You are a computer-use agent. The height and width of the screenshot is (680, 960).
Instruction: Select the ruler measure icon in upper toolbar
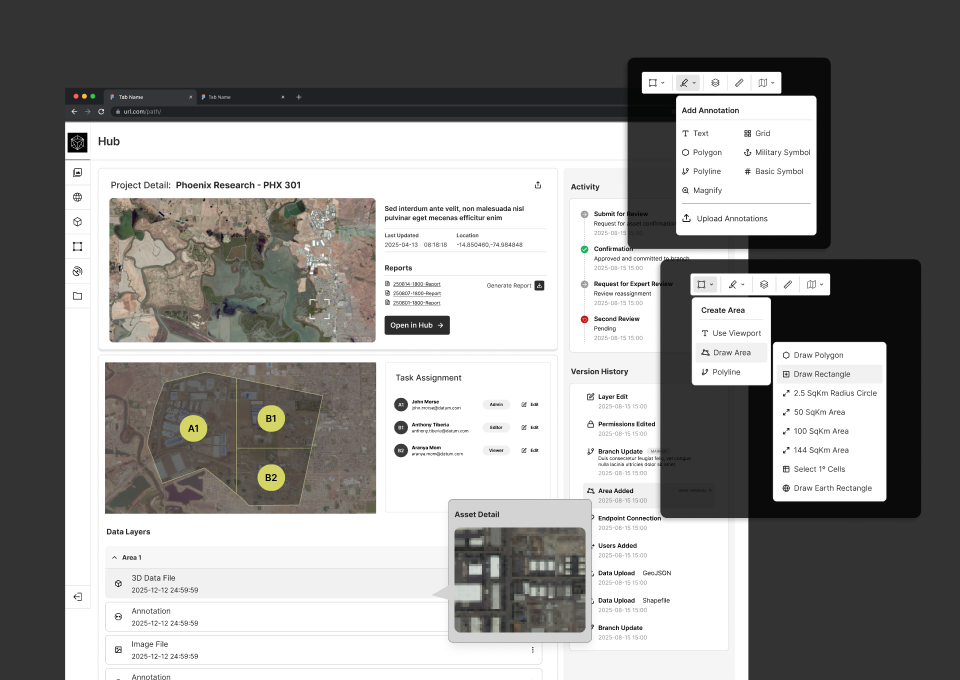coord(739,83)
